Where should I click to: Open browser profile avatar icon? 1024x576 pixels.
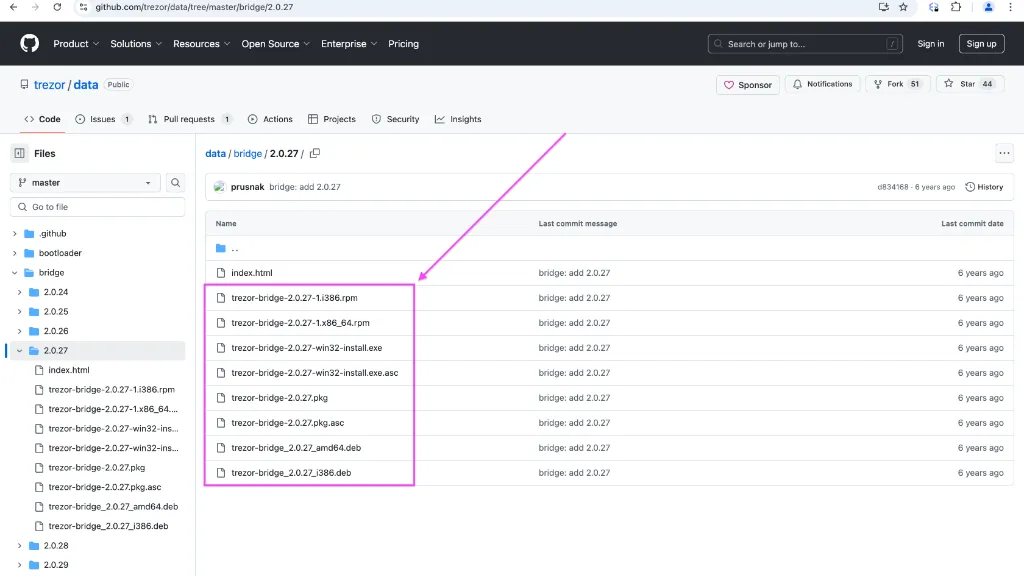click(988, 7)
